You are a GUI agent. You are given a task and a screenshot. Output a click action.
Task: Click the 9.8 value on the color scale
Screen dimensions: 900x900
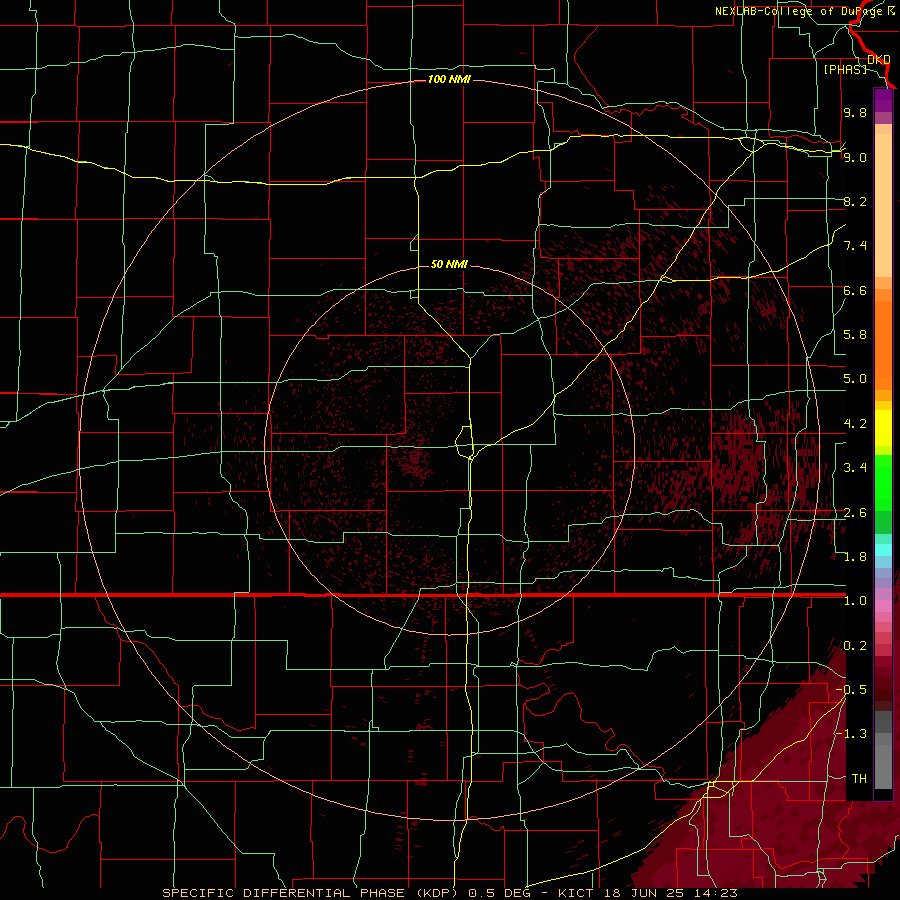[855, 112]
